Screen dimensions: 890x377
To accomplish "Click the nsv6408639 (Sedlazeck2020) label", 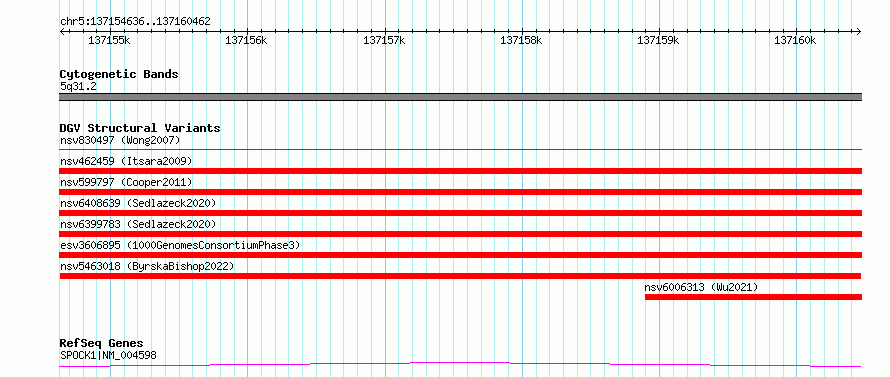I will [x=138, y=203].
